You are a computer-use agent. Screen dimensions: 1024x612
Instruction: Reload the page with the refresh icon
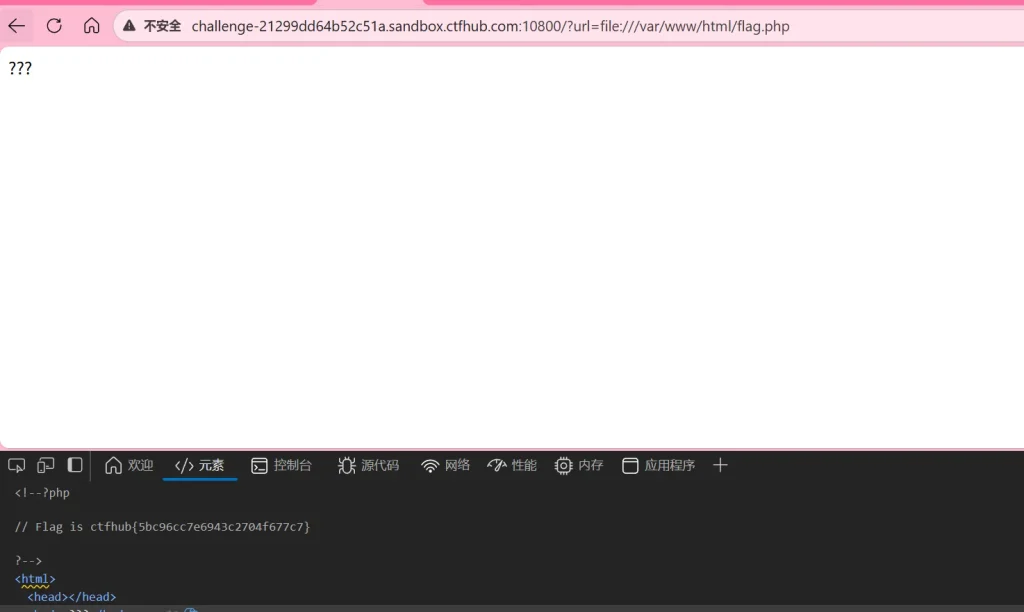point(54,26)
